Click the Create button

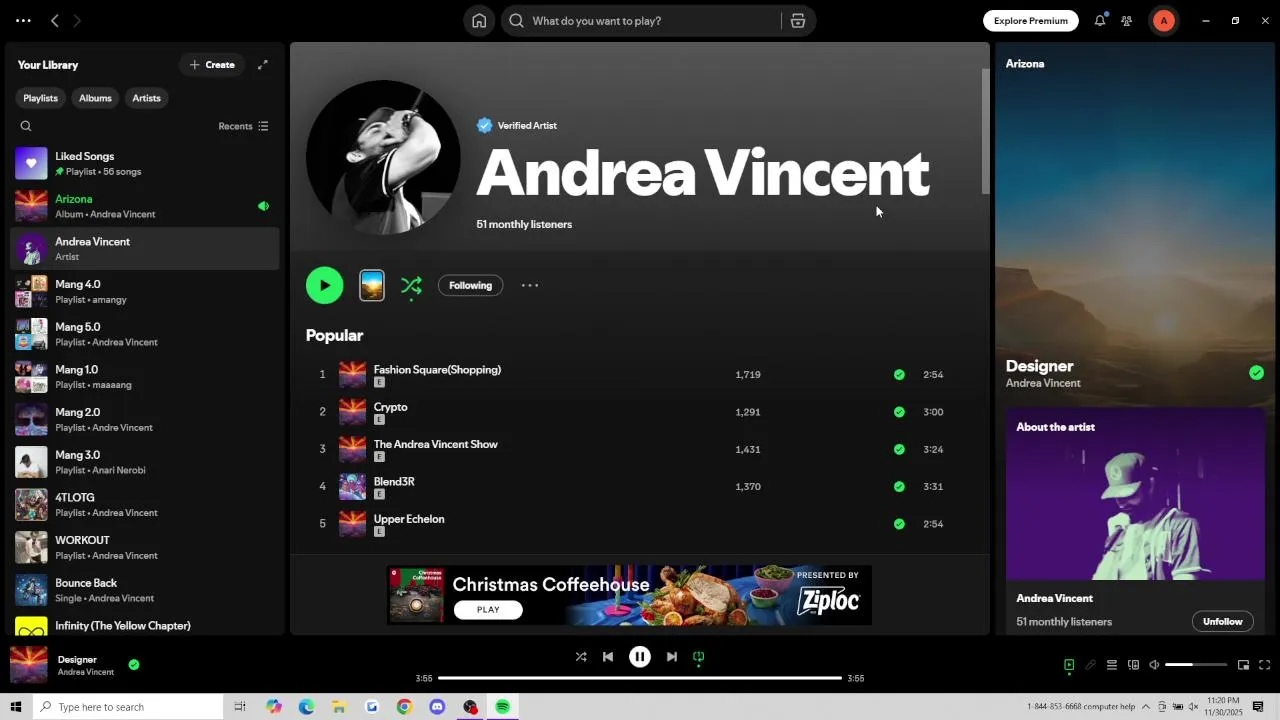coord(212,65)
